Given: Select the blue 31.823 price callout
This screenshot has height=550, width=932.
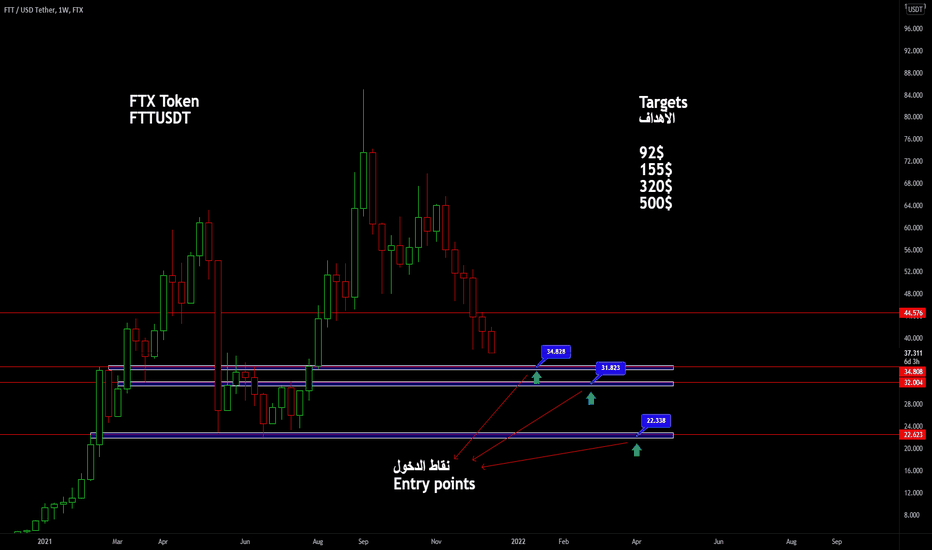Looking at the screenshot, I should point(610,368).
